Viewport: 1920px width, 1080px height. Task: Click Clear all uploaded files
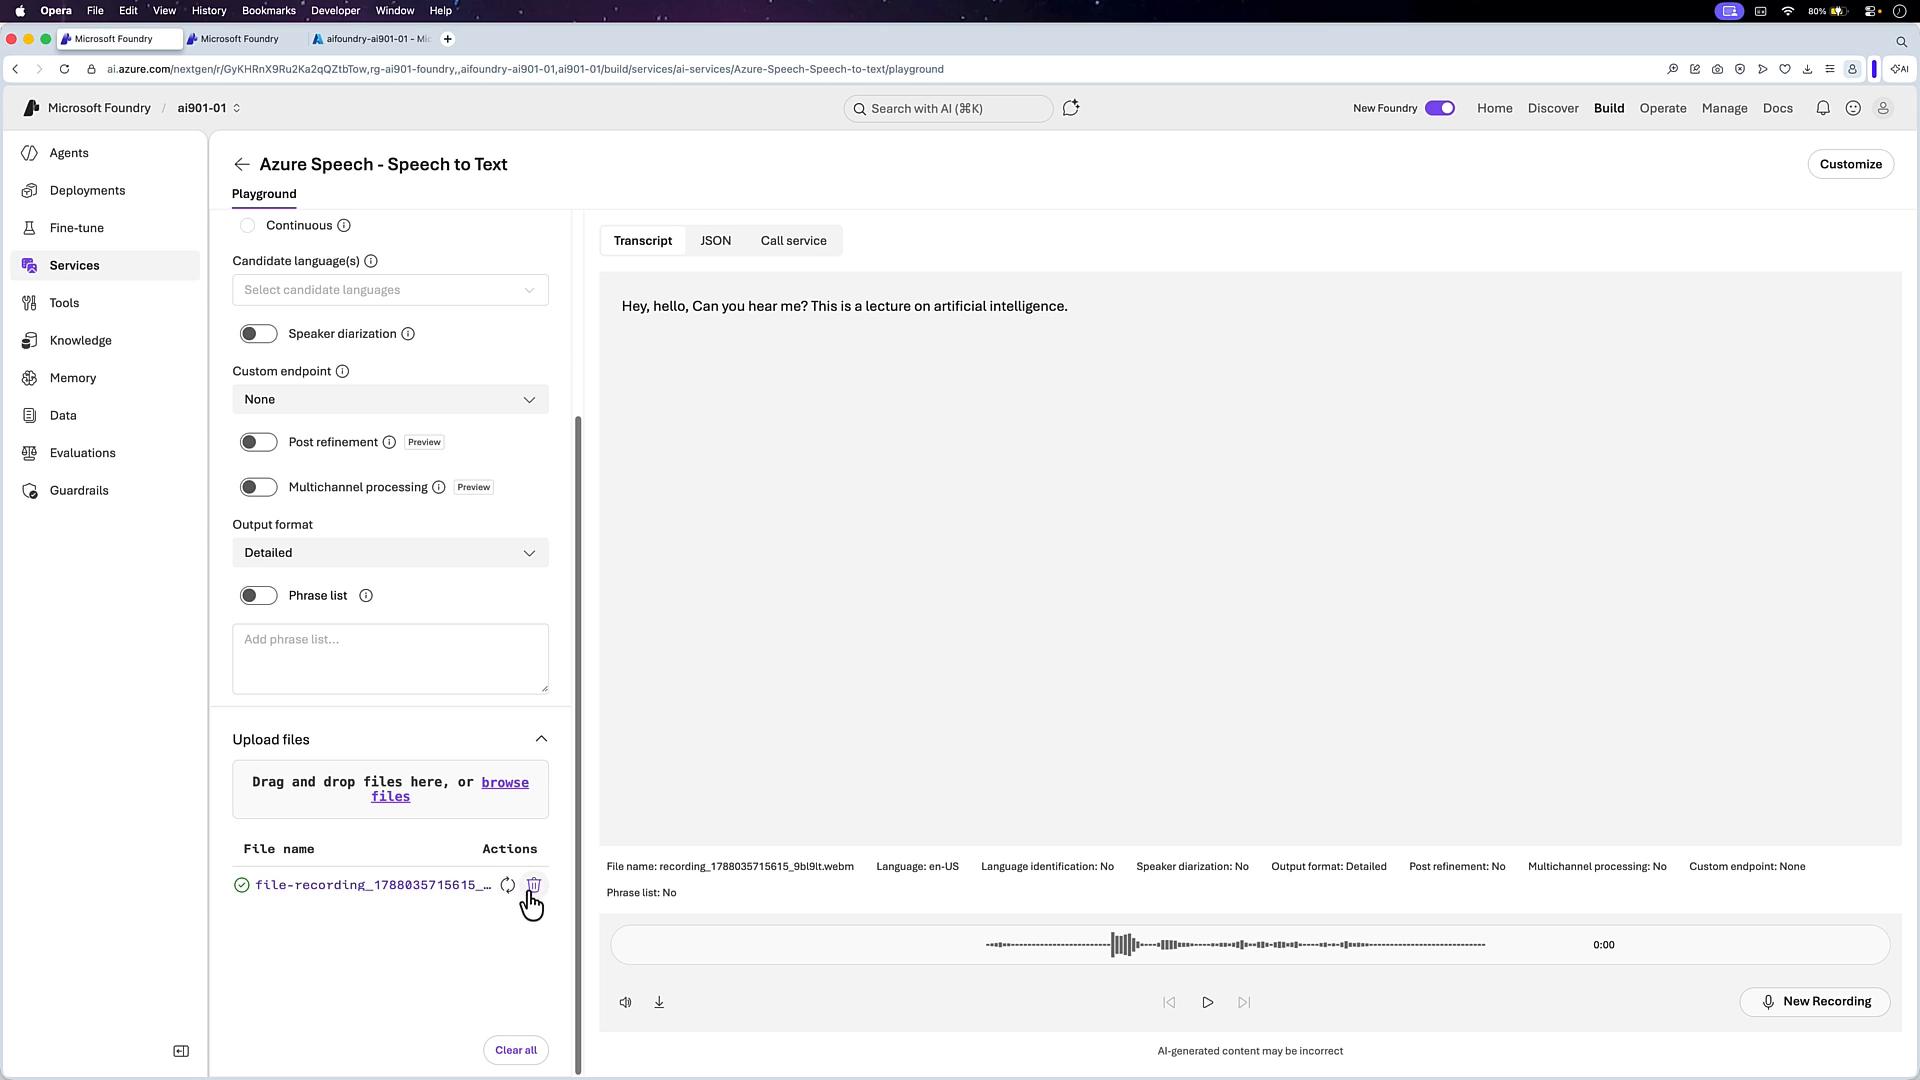(x=516, y=1050)
